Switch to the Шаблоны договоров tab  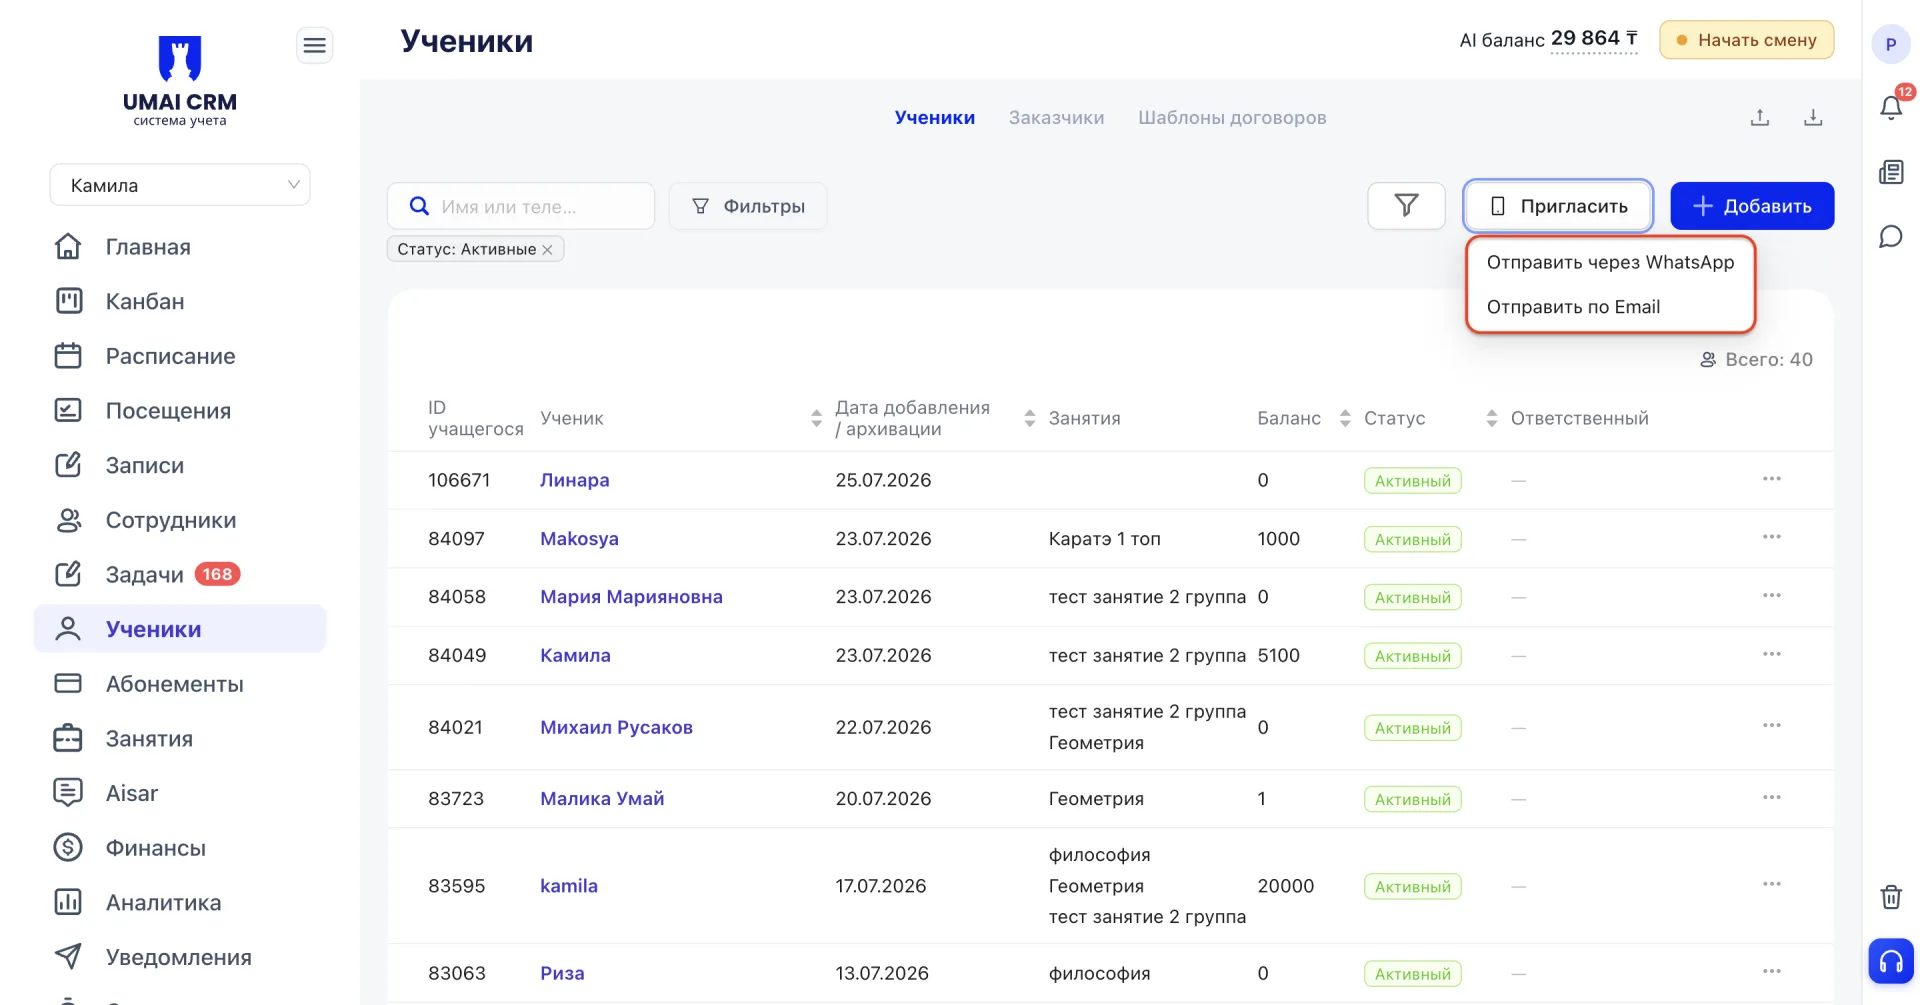click(1232, 118)
